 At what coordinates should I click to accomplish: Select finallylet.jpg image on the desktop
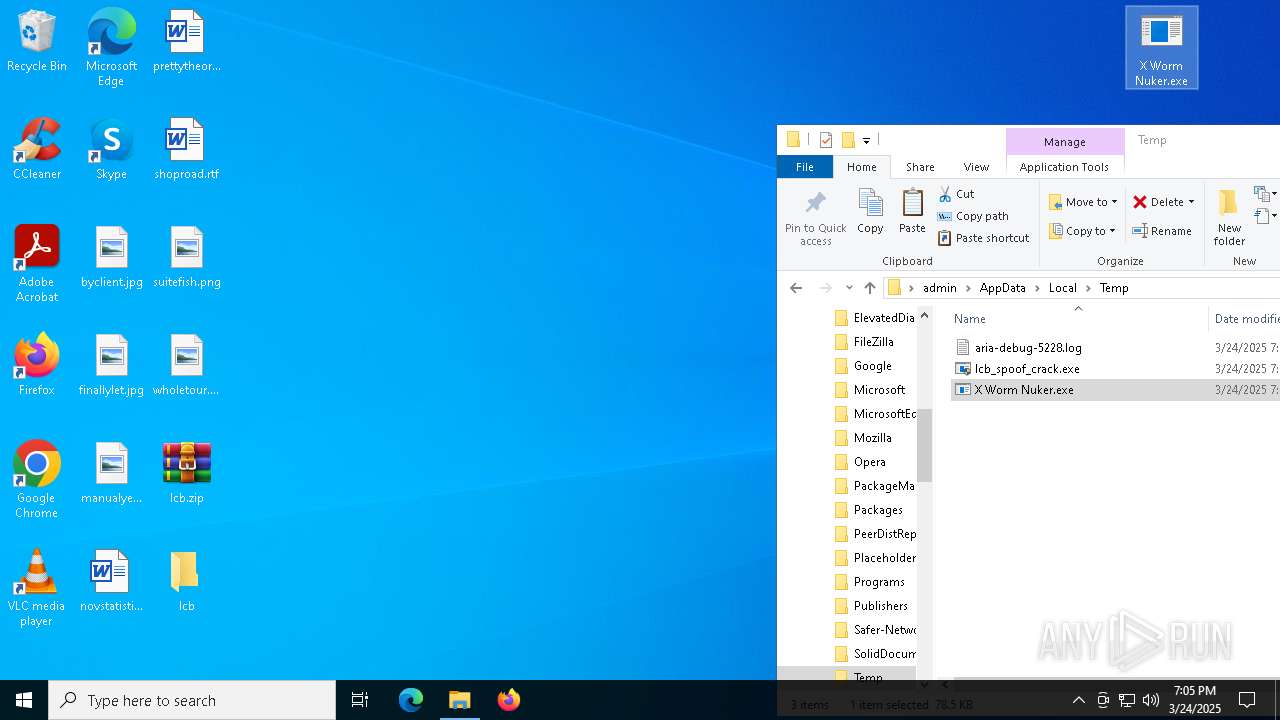(x=111, y=365)
